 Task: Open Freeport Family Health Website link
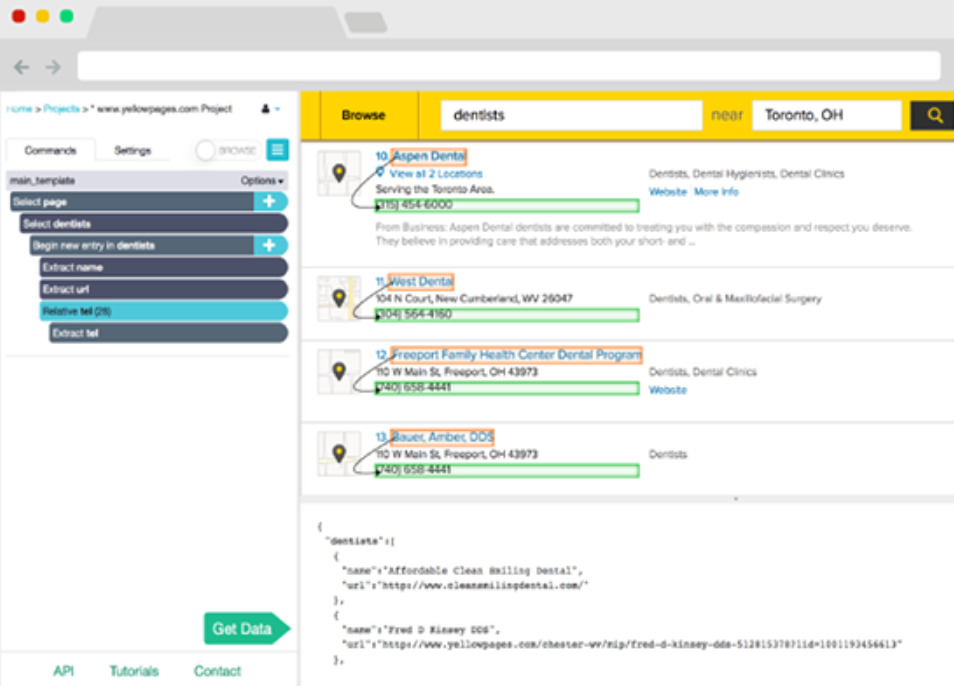click(x=667, y=390)
